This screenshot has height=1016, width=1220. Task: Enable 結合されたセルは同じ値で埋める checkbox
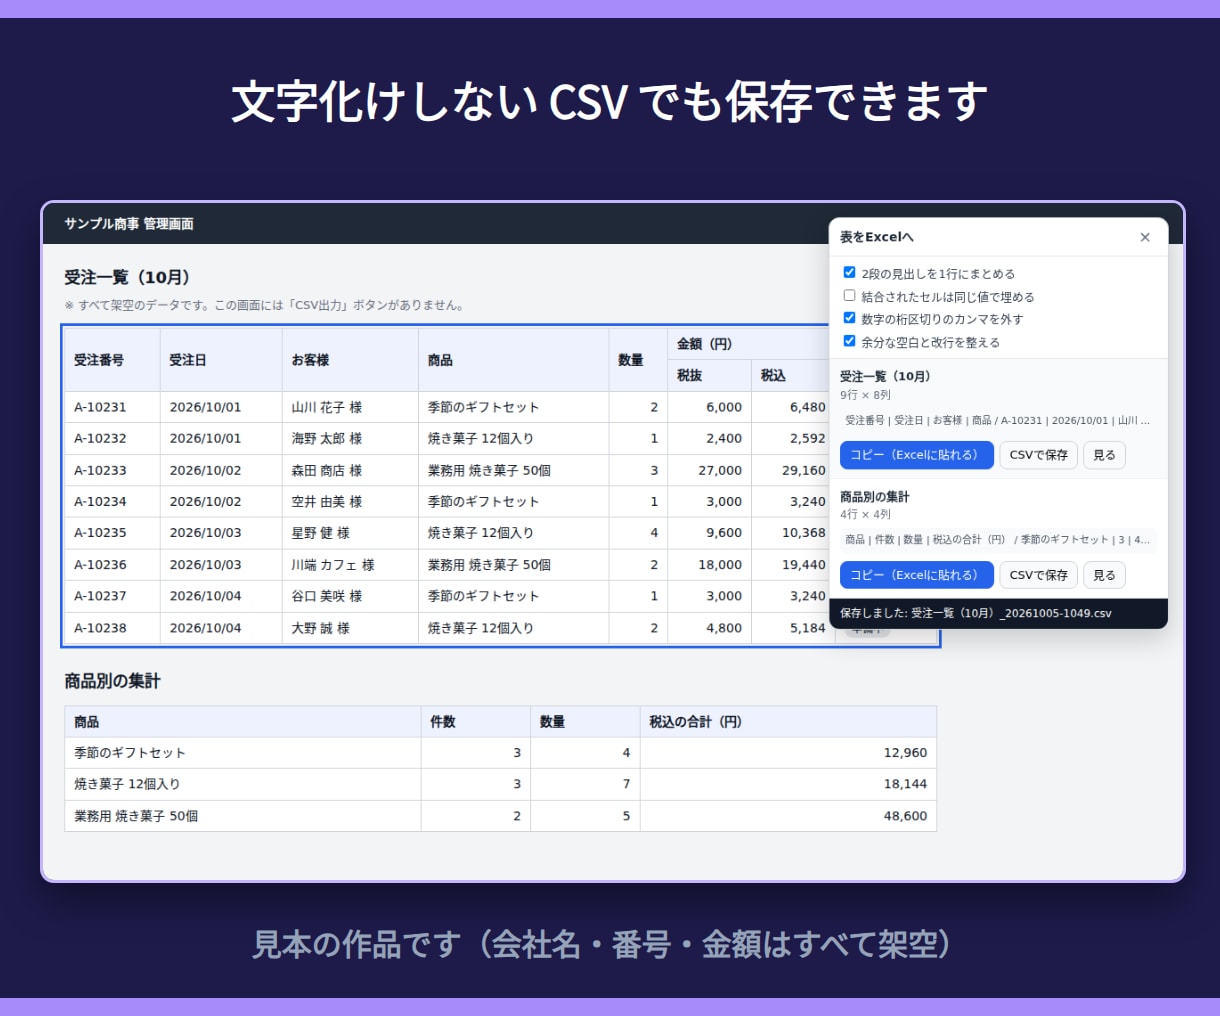pos(849,295)
